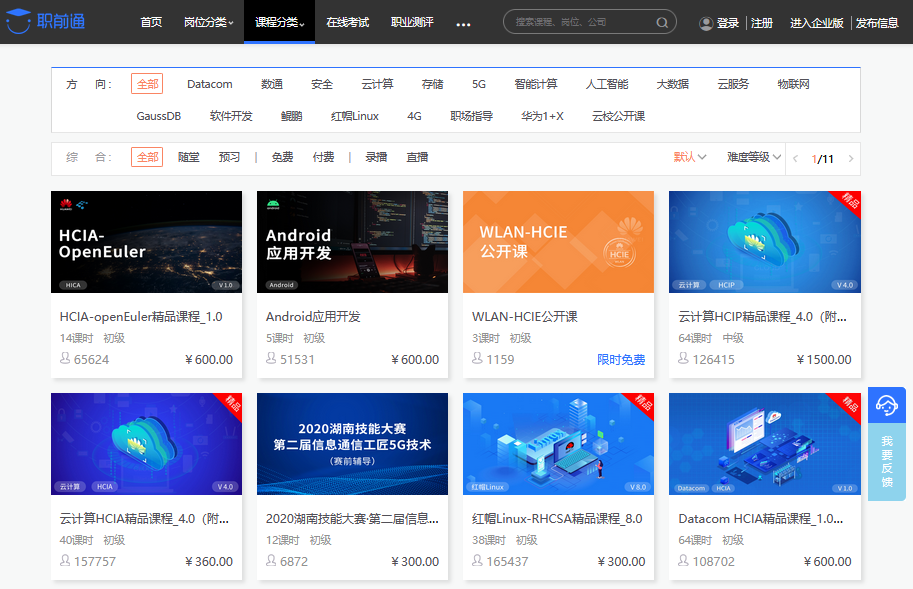The image size is (913, 589).
Task: Filter direction by 鲲鹏
Action: point(292,116)
